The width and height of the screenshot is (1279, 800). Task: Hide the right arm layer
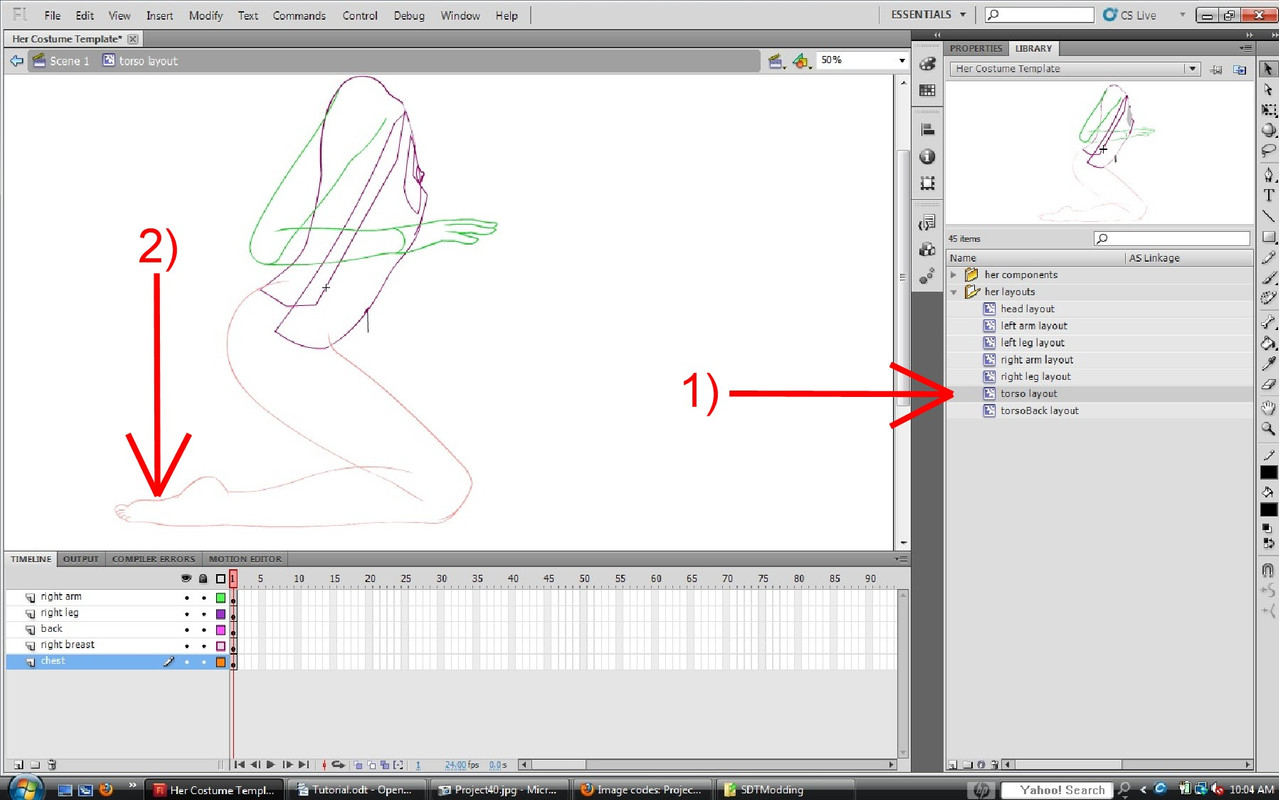[186, 597]
